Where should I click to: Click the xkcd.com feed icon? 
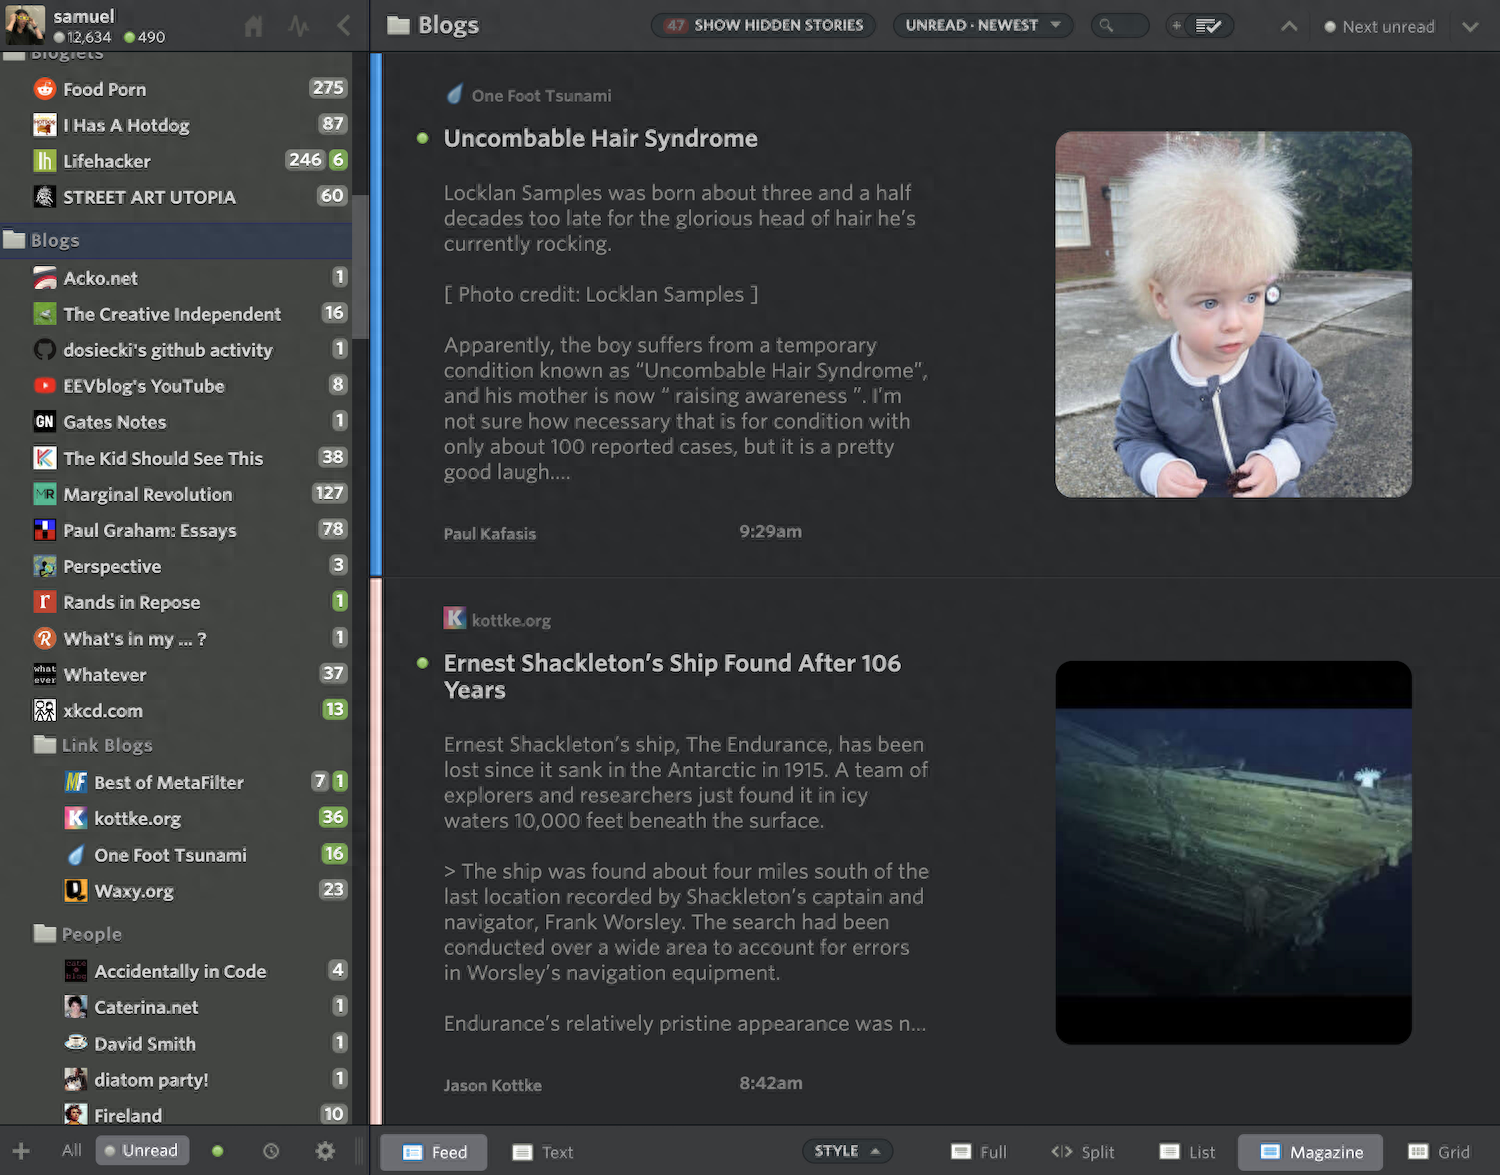pos(45,710)
